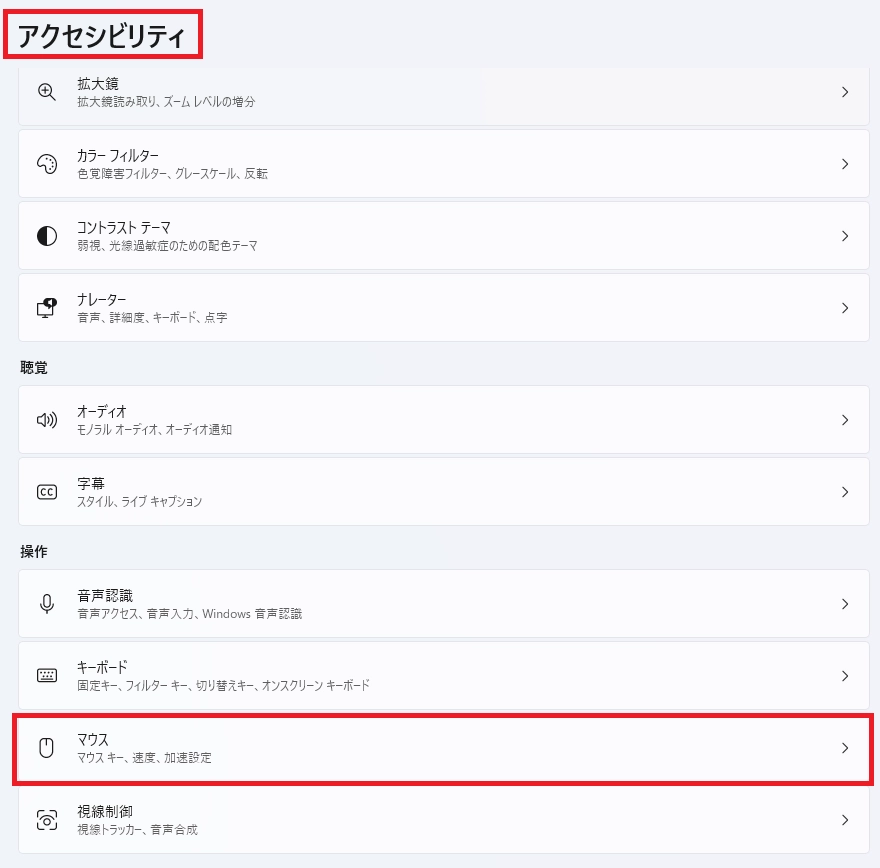
Task: Expand the カラー フィルター row chevron
Action: coord(845,164)
